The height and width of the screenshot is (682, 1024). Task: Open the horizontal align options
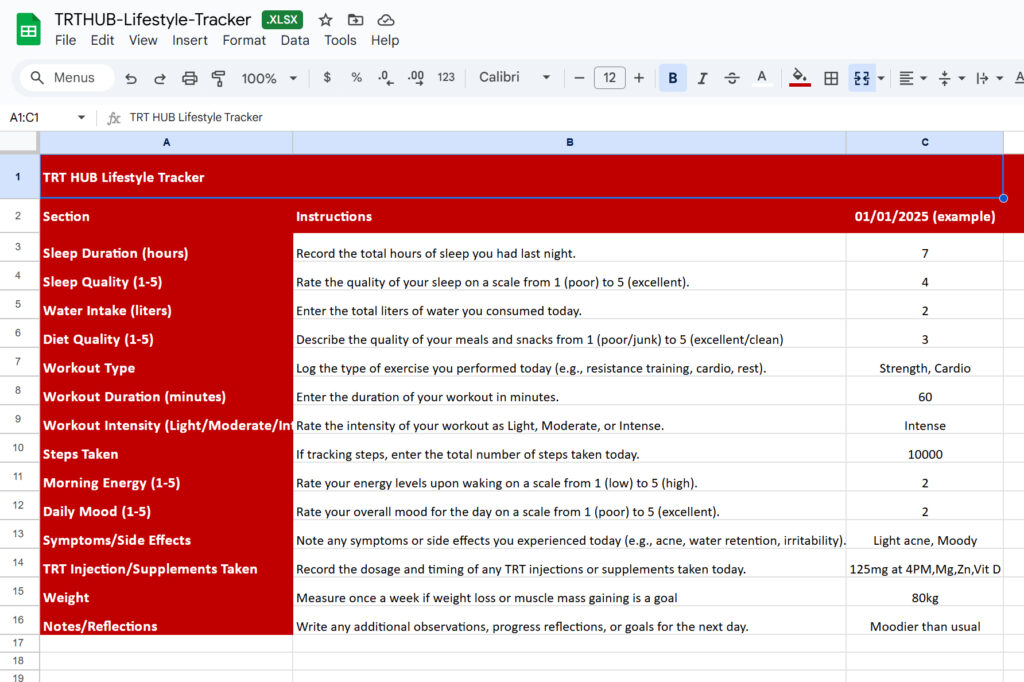click(906, 78)
